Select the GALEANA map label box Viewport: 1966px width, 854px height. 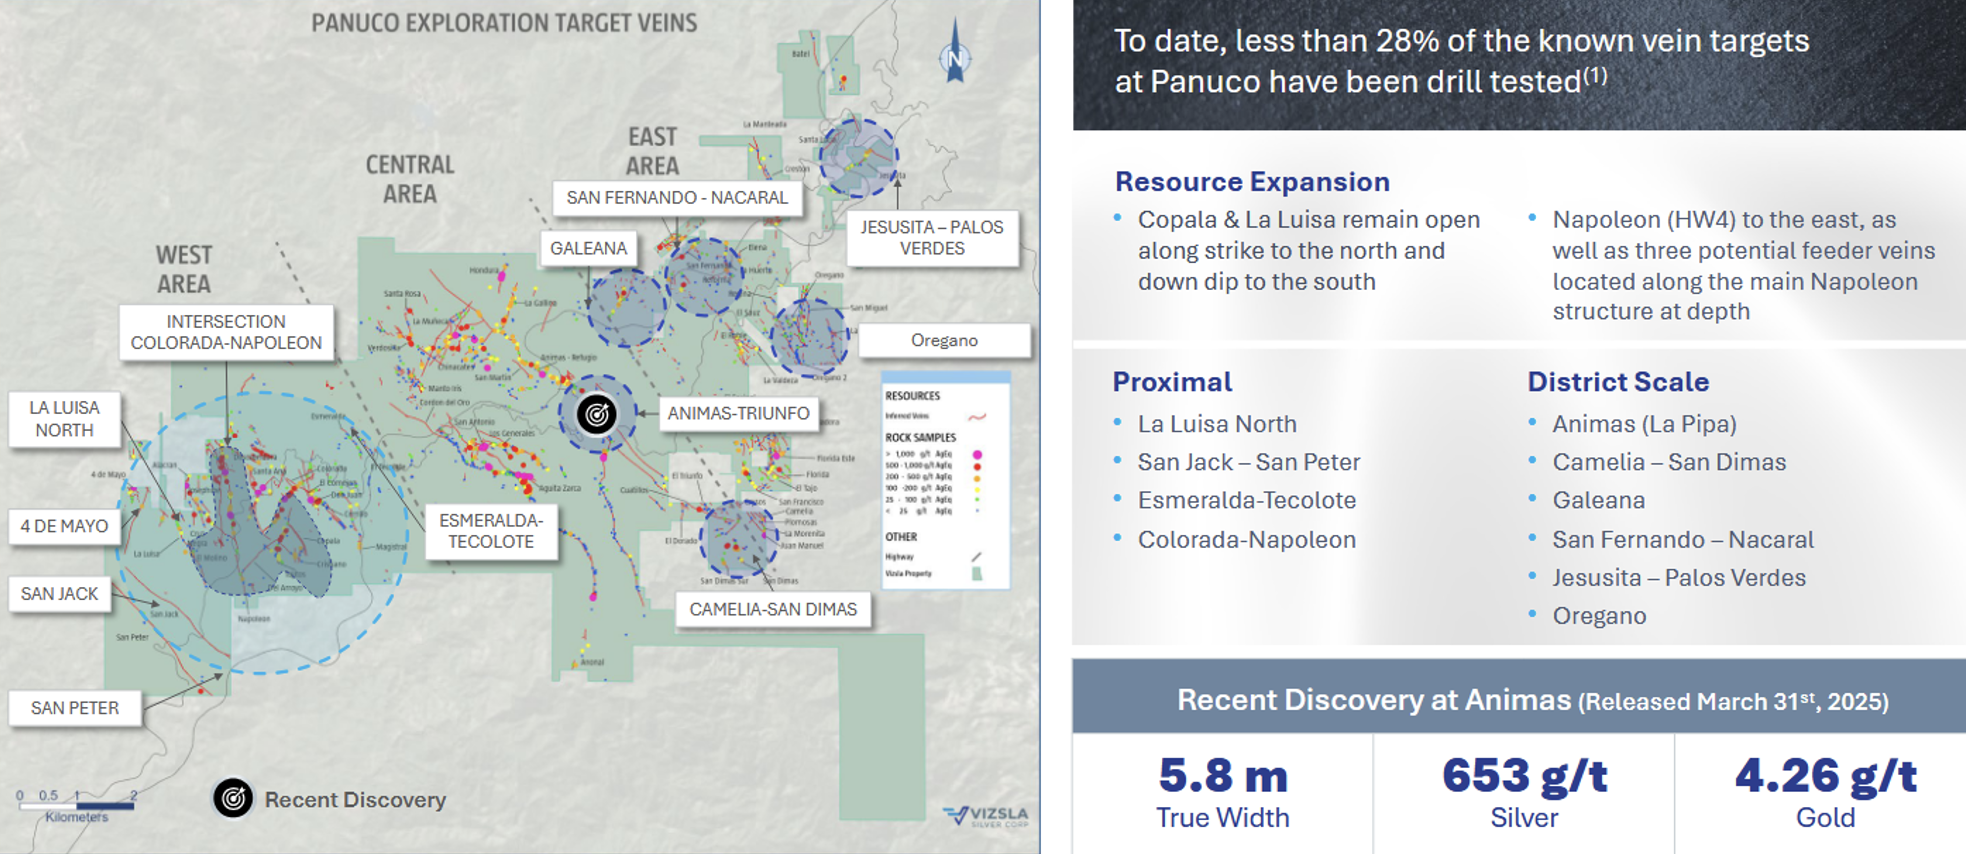[x=588, y=248]
